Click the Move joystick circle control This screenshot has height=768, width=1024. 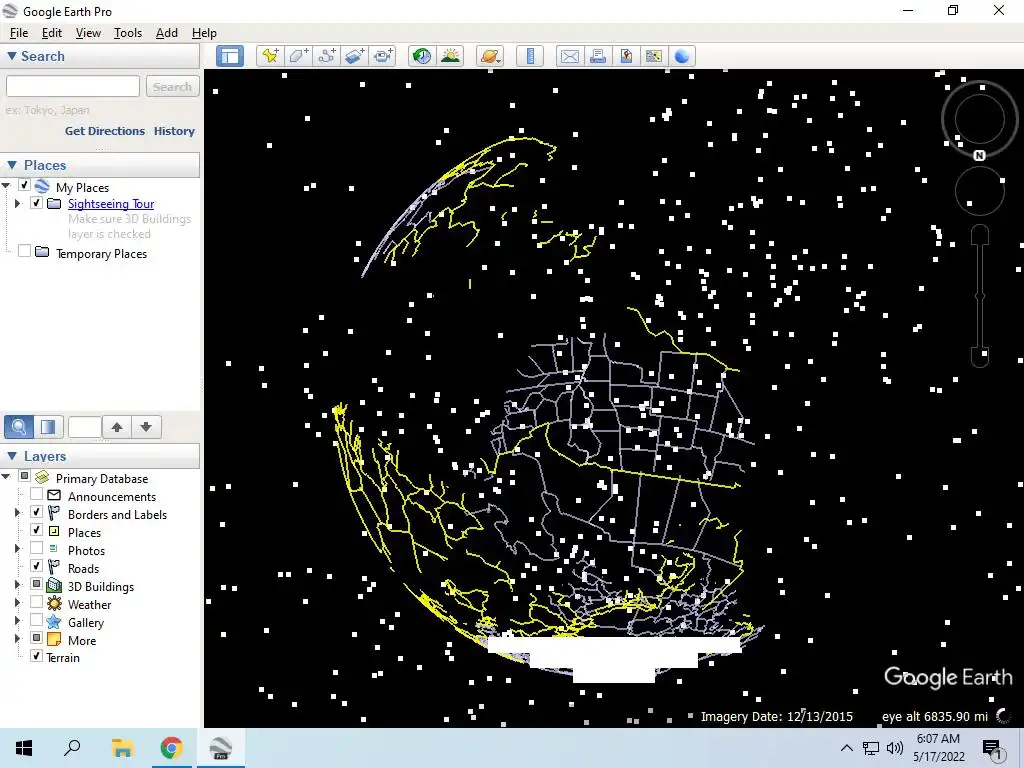coord(979,191)
